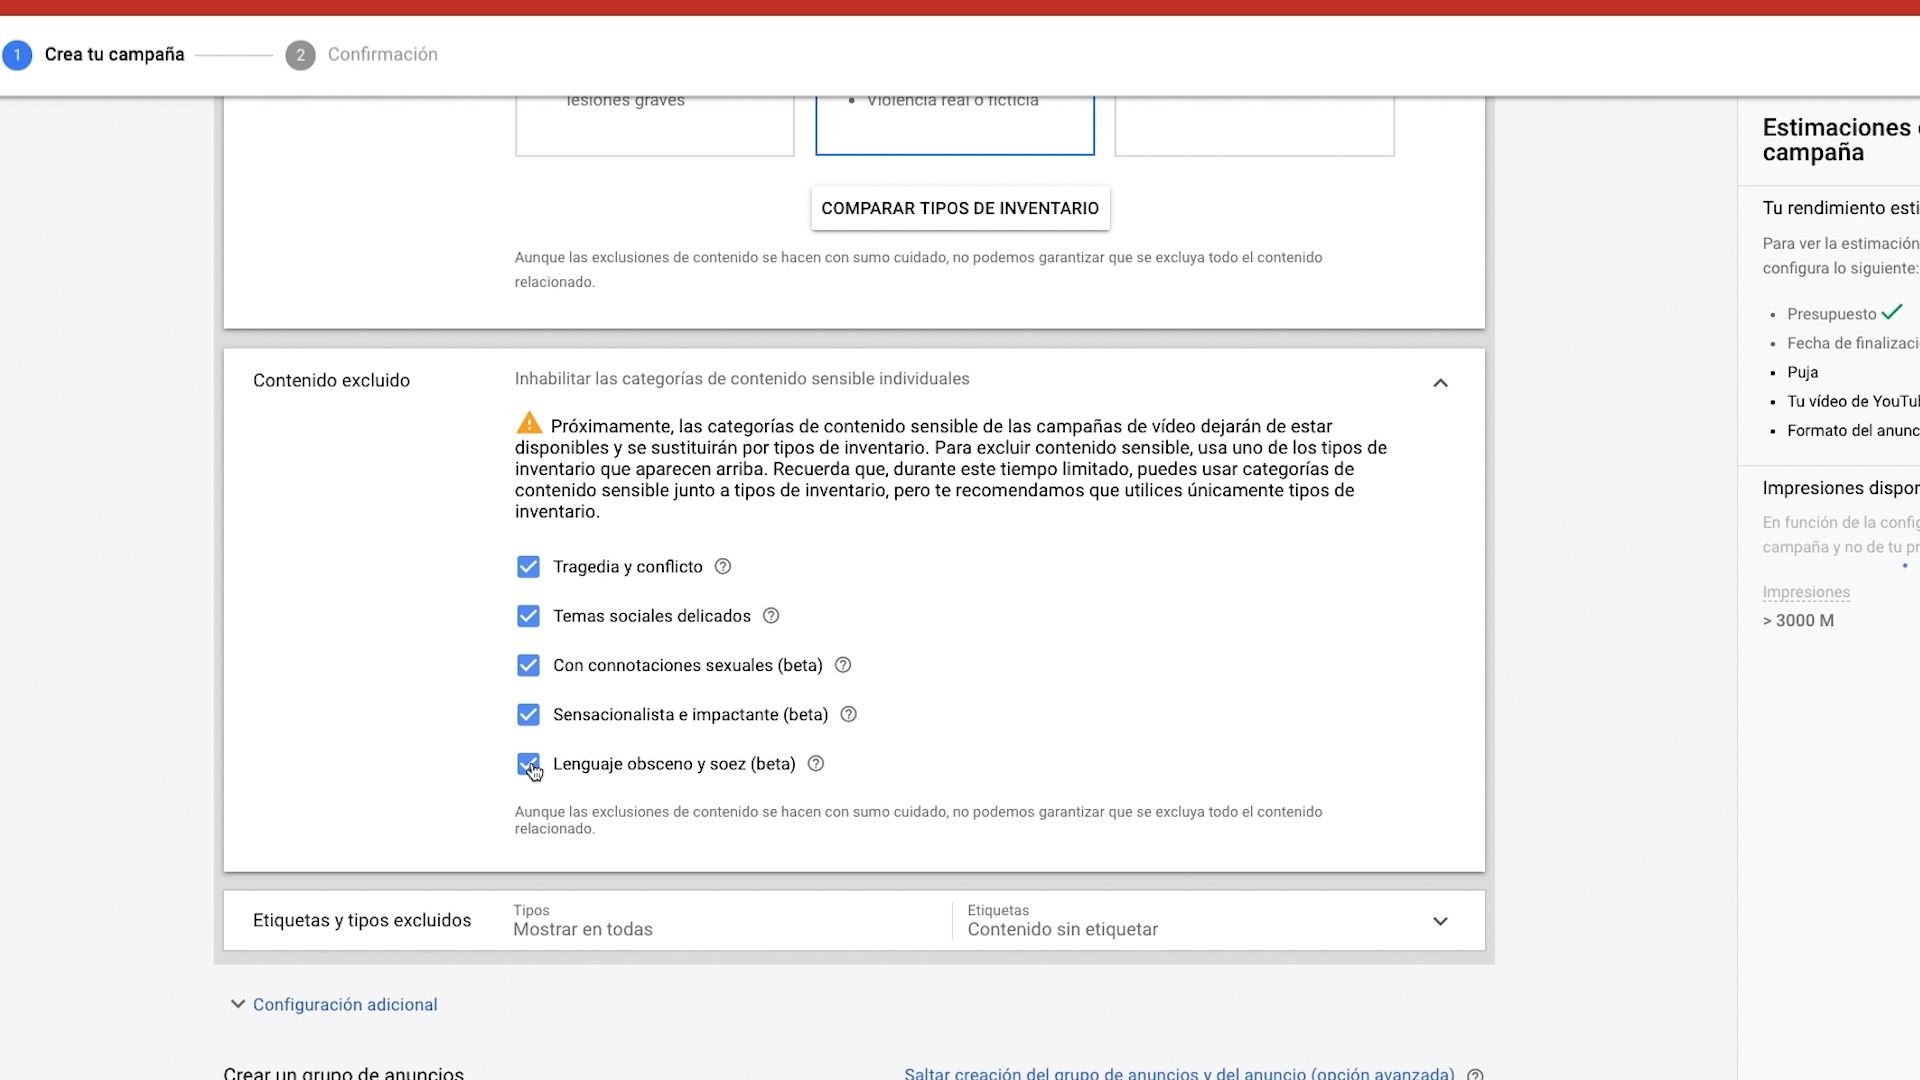
Task: Select the empty third inventory type card
Action: tap(1255, 125)
